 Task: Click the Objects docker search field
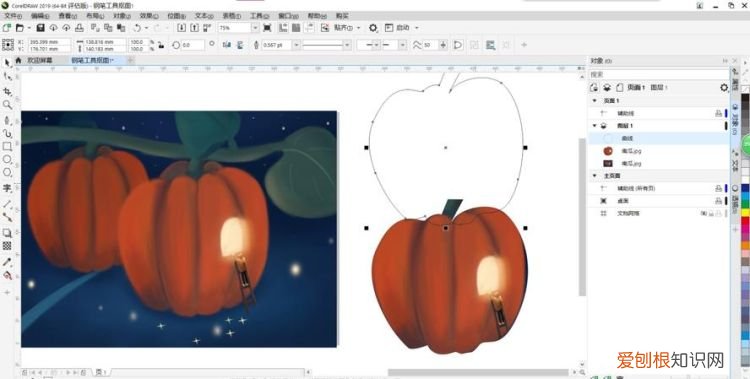tap(658, 75)
